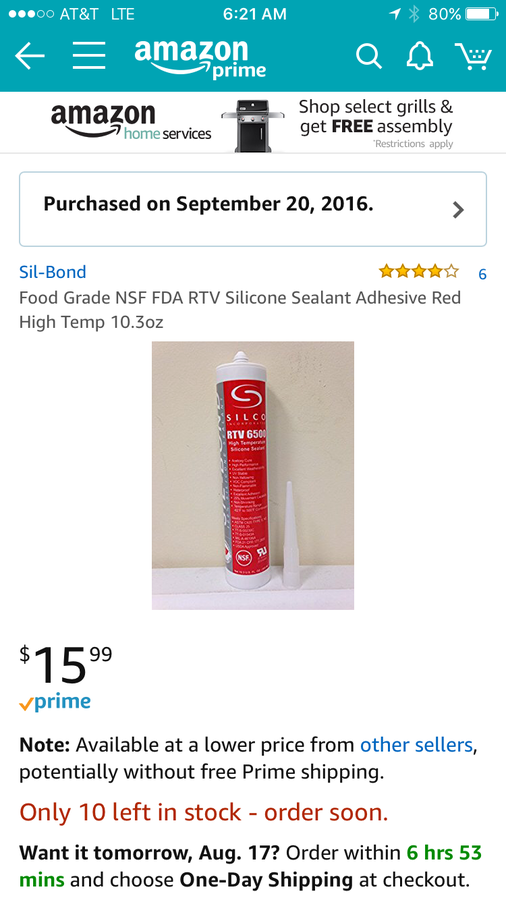
Task: Open notifications bell icon
Action: point(420,56)
